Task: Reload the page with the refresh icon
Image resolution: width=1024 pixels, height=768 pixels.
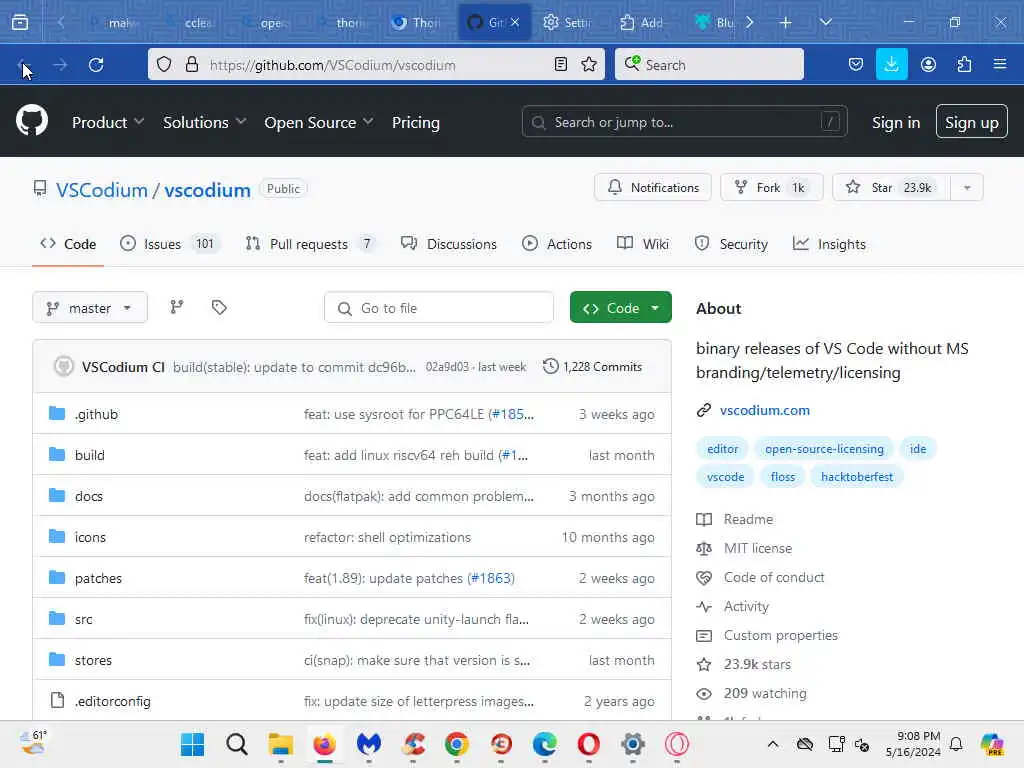Action: pos(96,65)
